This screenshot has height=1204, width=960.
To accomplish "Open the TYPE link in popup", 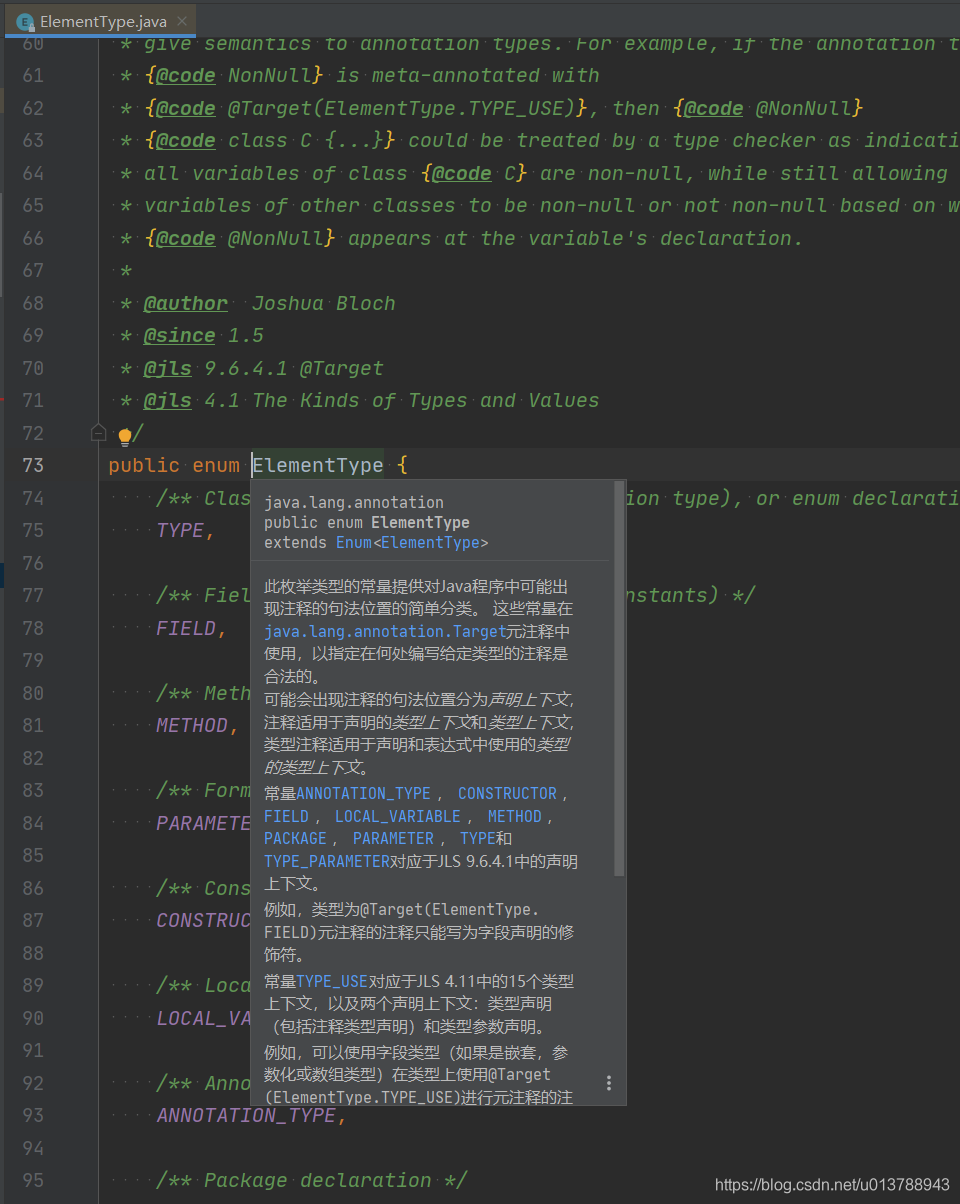I will [x=478, y=839].
